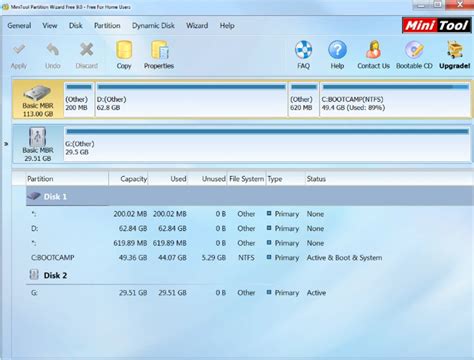The width and height of the screenshot is (474, 360).
Task: Open the Dynamic Disk menu
Action: (x=153, y=26)
